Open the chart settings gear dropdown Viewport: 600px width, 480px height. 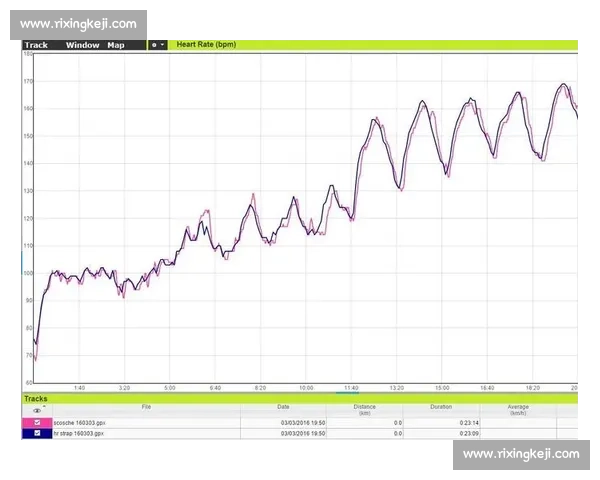click(x=158, y=45)
